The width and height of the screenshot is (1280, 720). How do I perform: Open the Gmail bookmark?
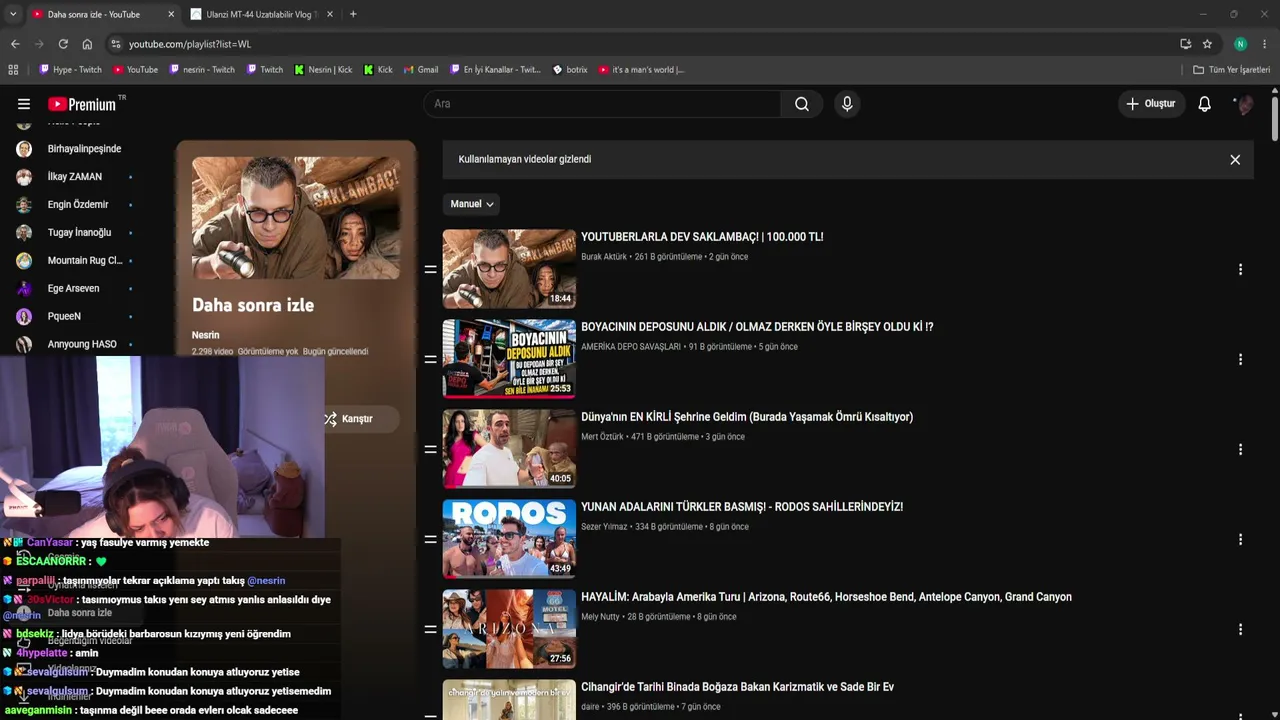[421, 70]
